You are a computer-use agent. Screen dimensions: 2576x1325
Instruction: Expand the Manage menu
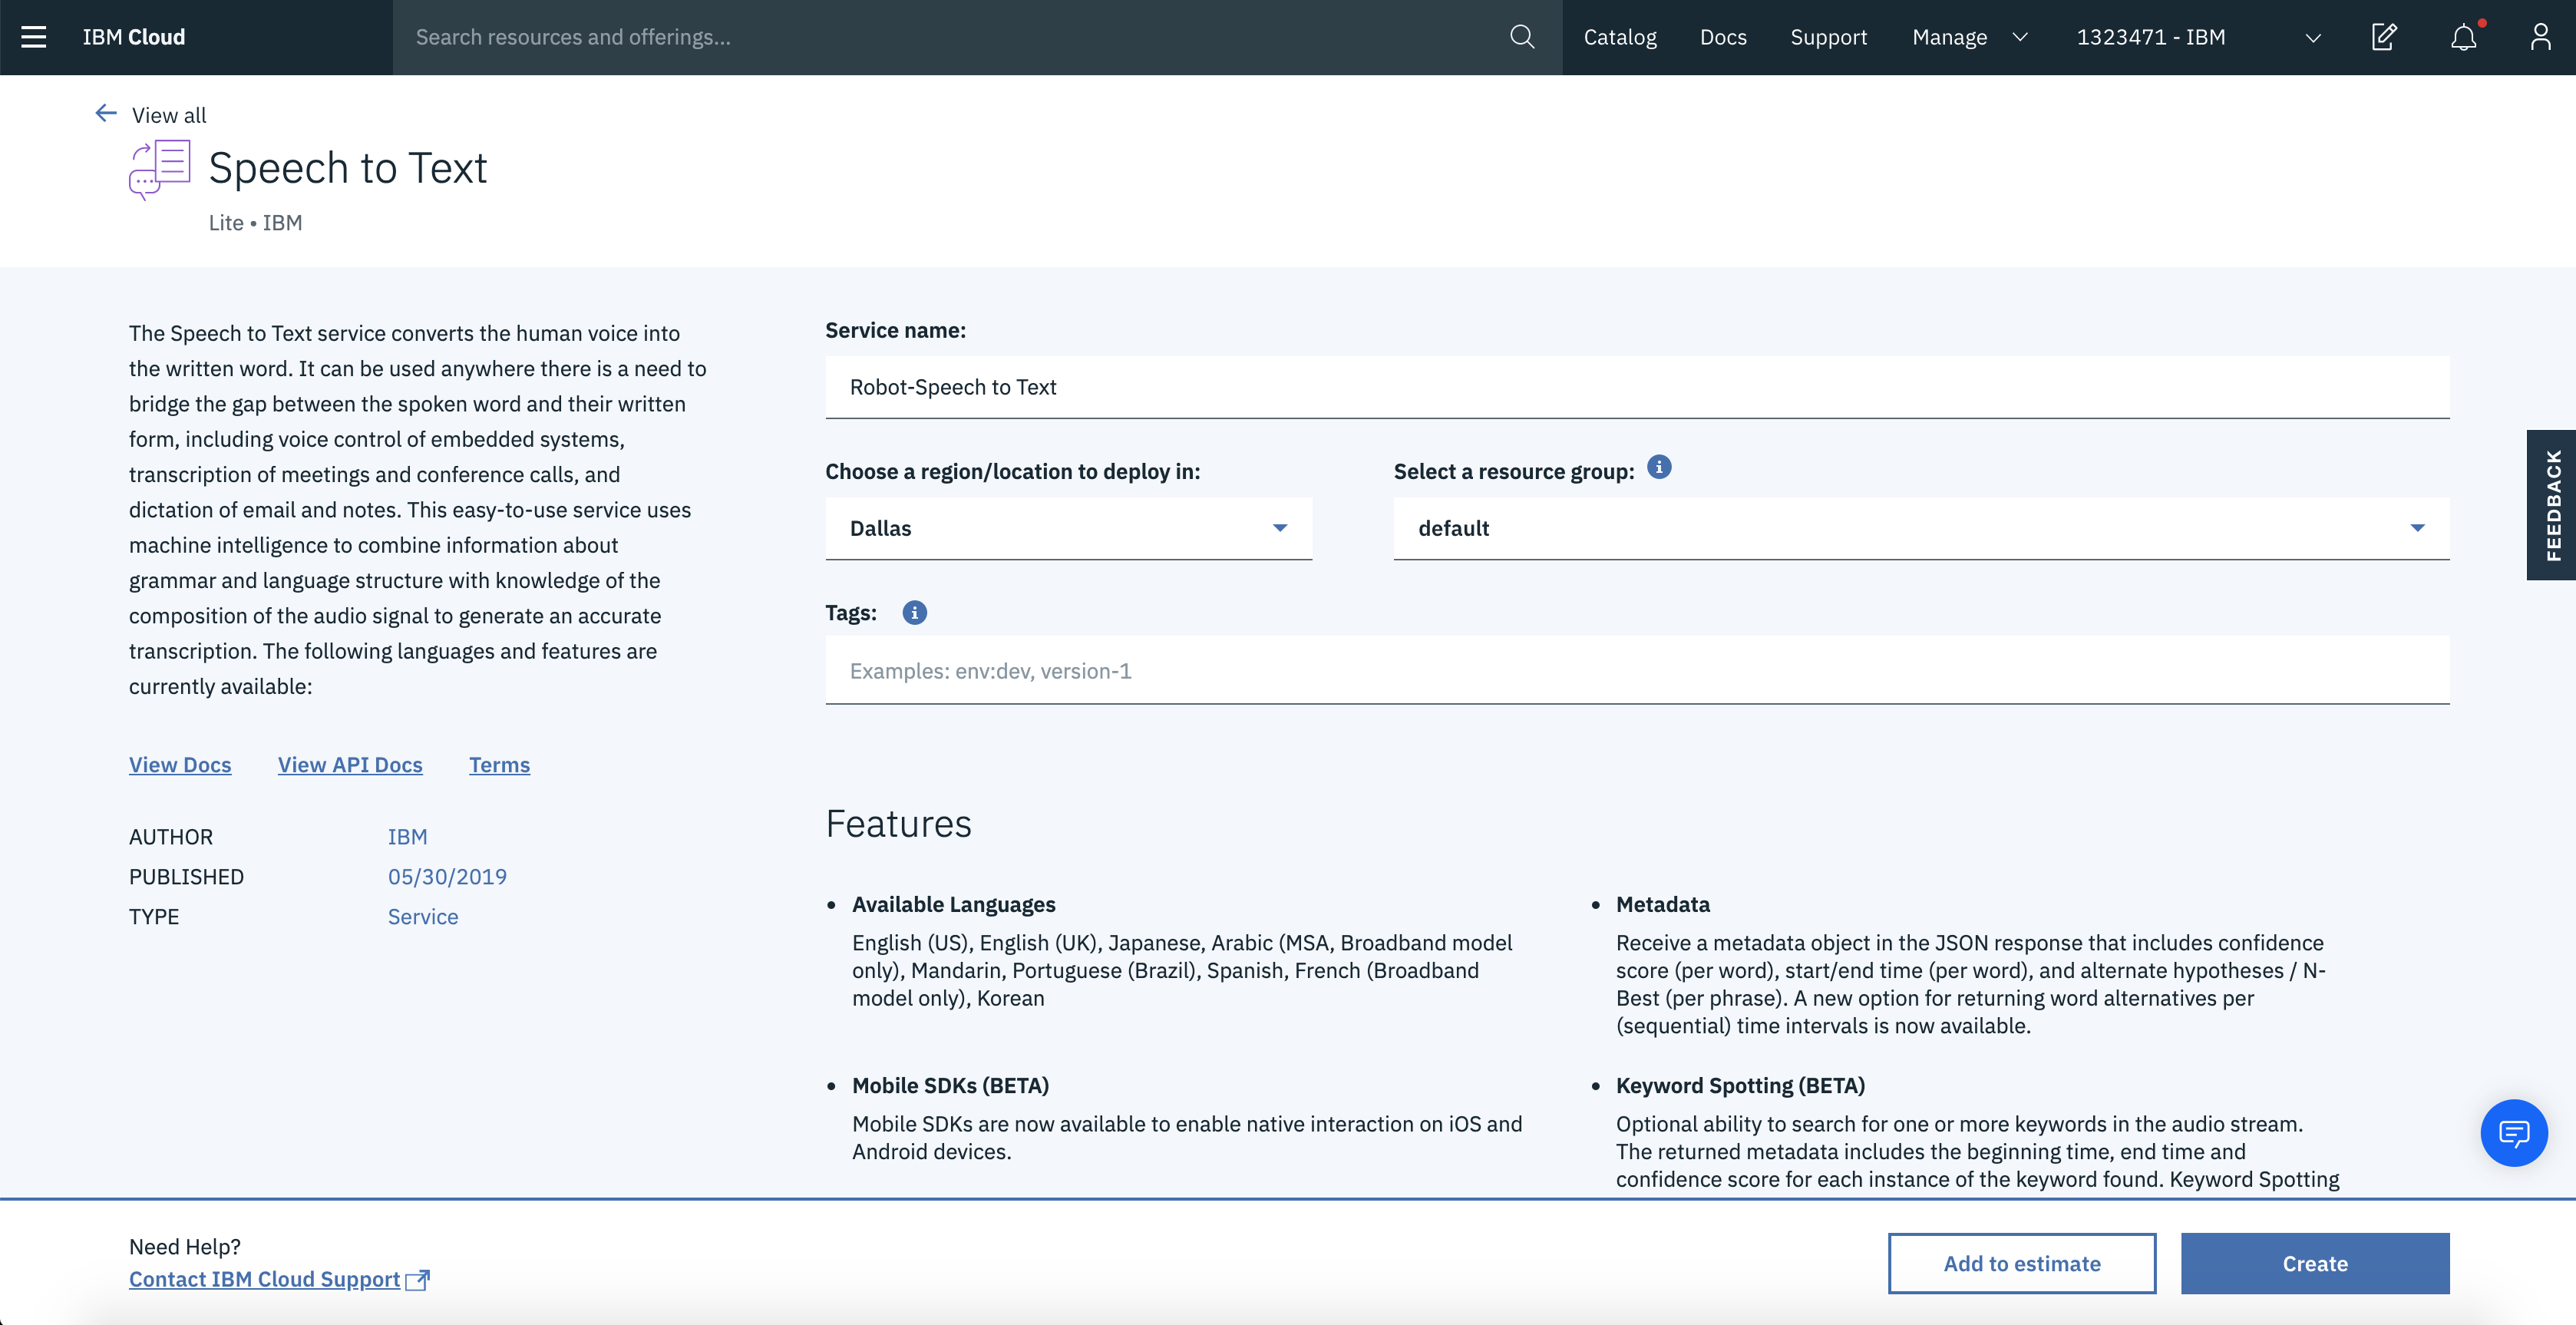pos(1969,37)
